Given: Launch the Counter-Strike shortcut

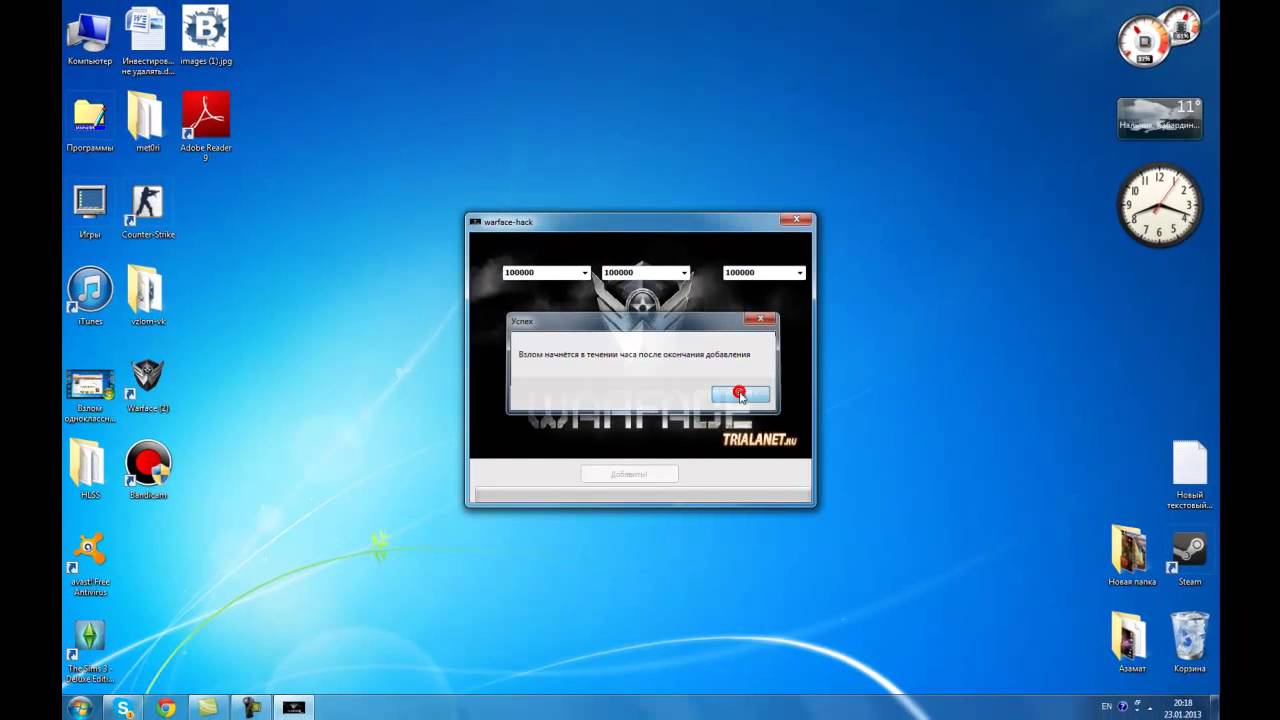Looking at the screenshot, I should (x=147, y=211).
